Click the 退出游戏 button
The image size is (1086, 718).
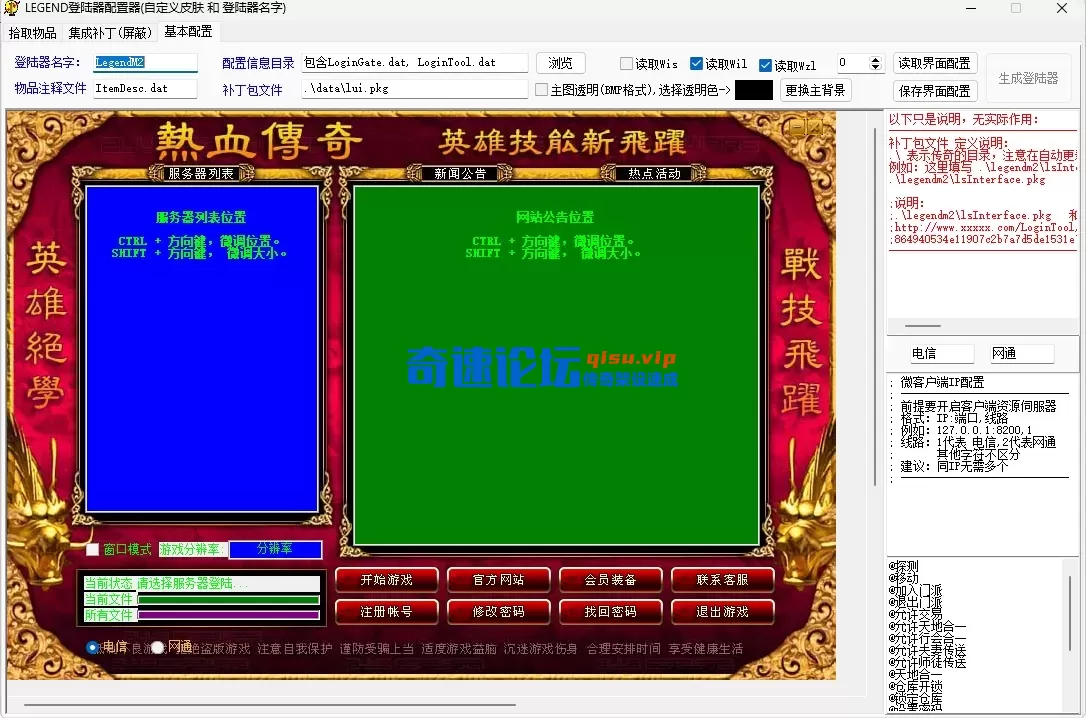(722, 612)
